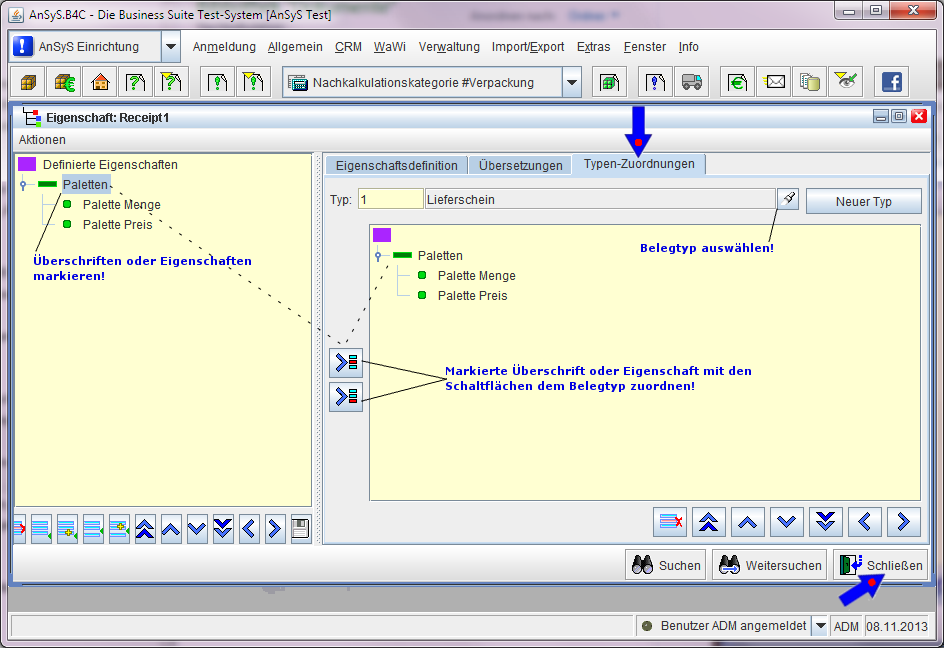Move to top in right panel with double up arrow
The image size is (944, 648).
[x=709, y=521]
